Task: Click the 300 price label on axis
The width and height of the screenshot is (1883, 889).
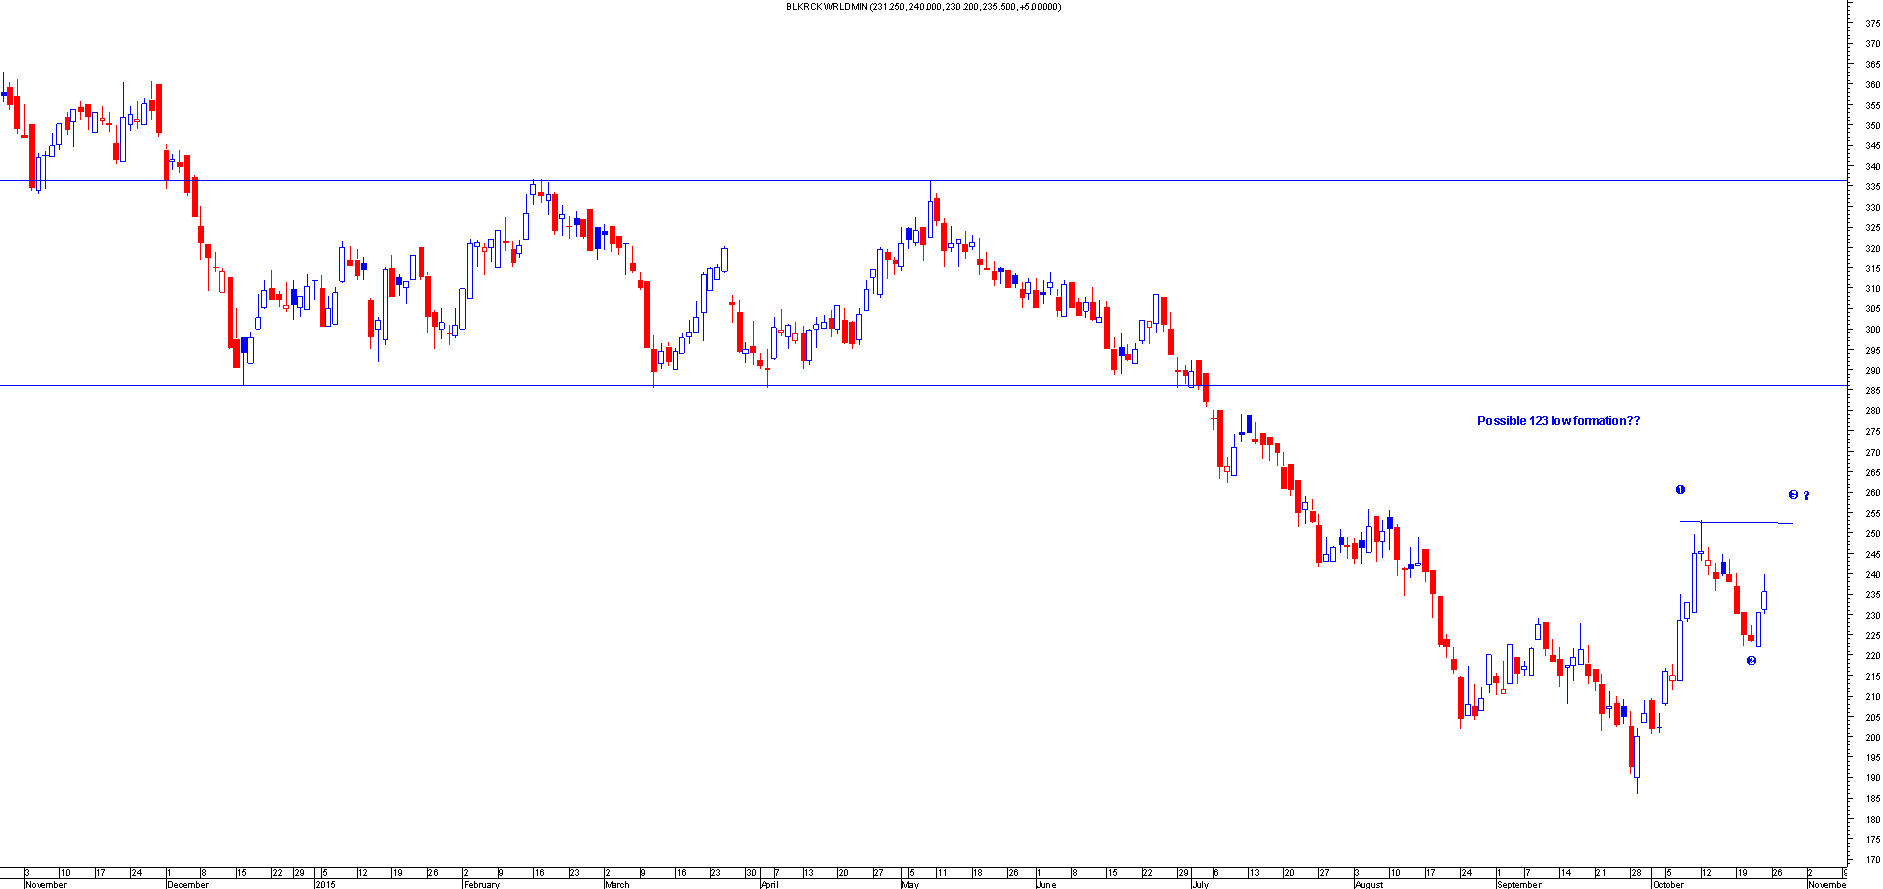Action: click(x=1871, y=330)
